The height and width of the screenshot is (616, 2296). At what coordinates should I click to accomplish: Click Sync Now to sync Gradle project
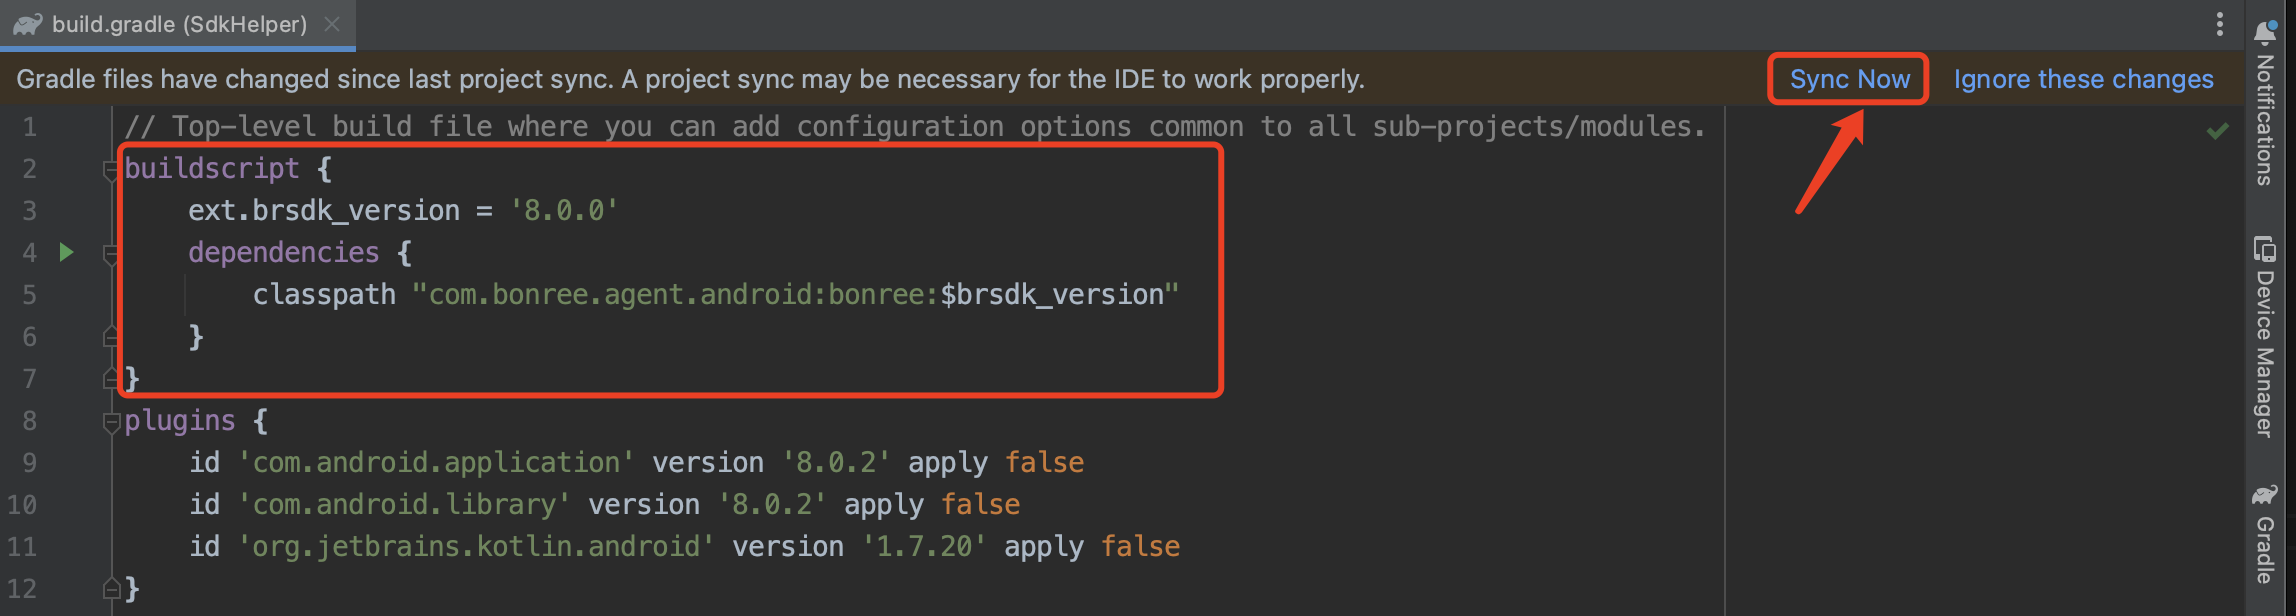click(x=1849, y=79)
